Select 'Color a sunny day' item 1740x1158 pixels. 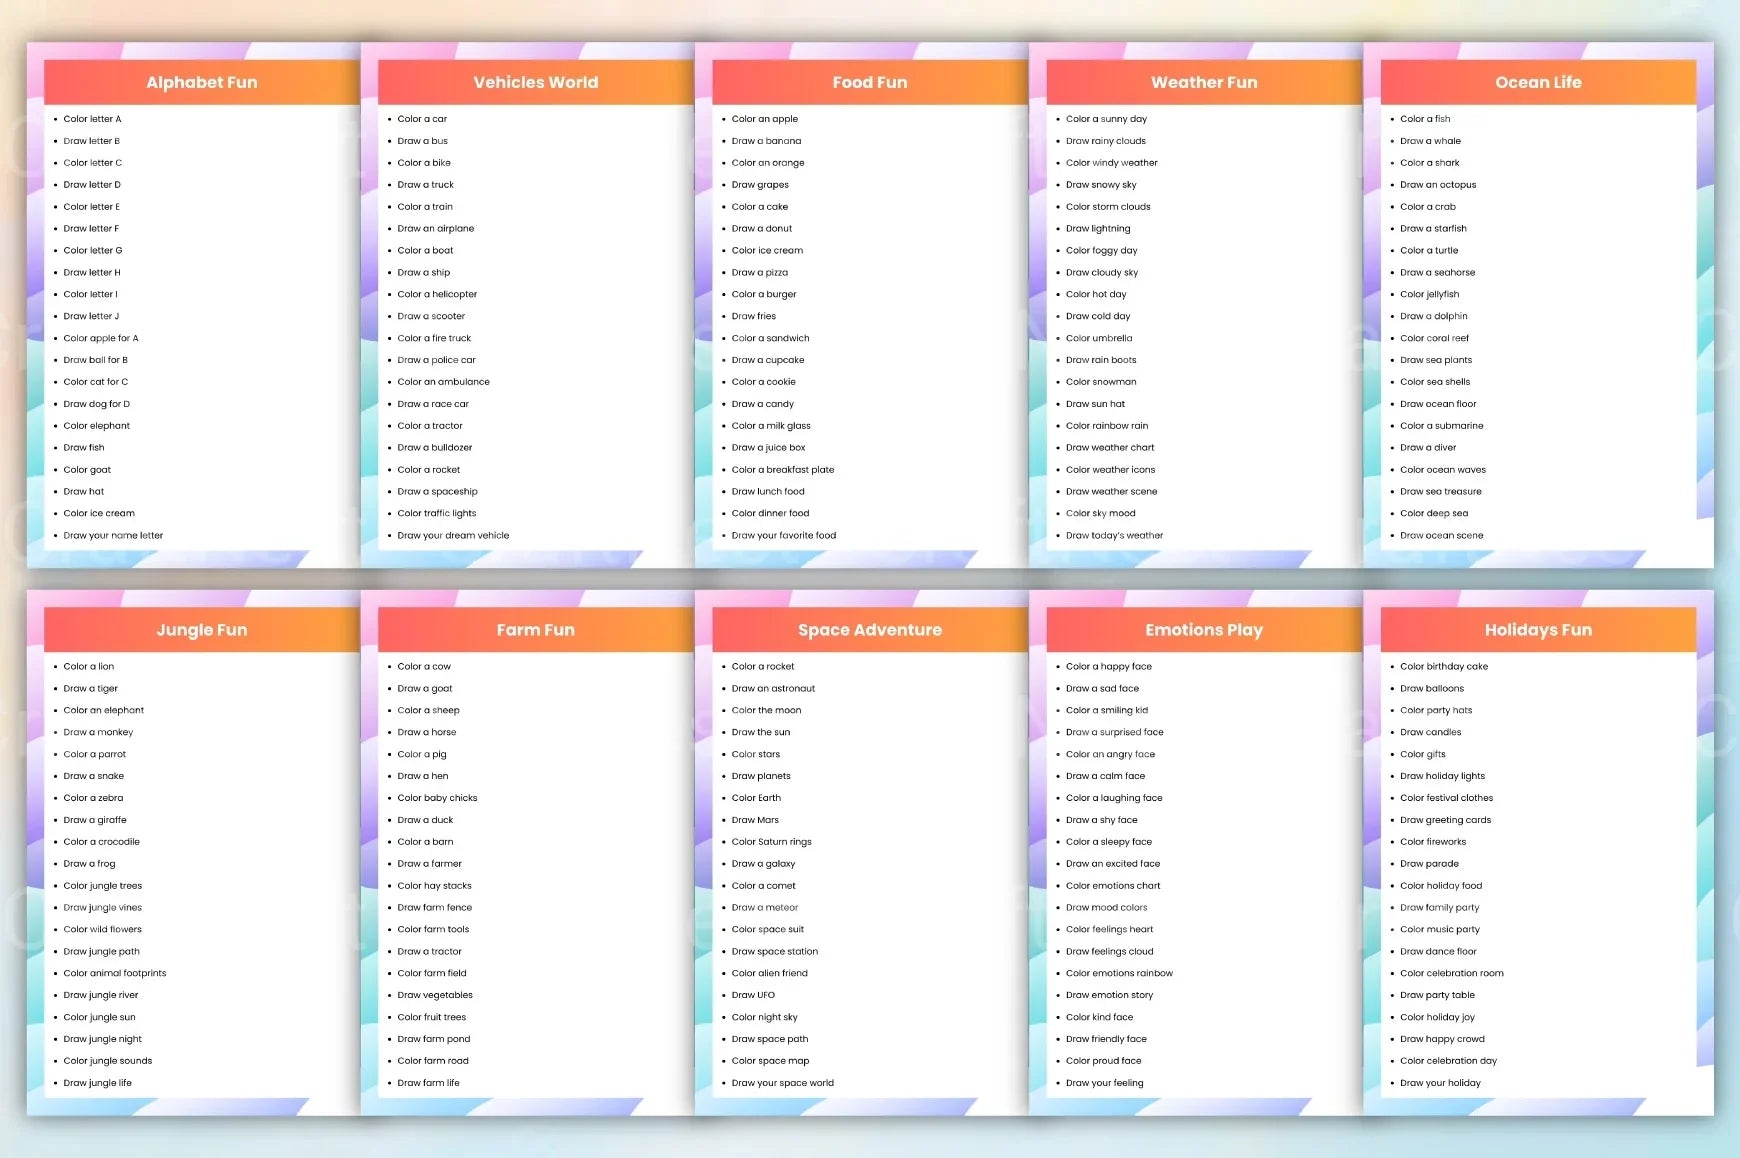[x=1107, y=119]
